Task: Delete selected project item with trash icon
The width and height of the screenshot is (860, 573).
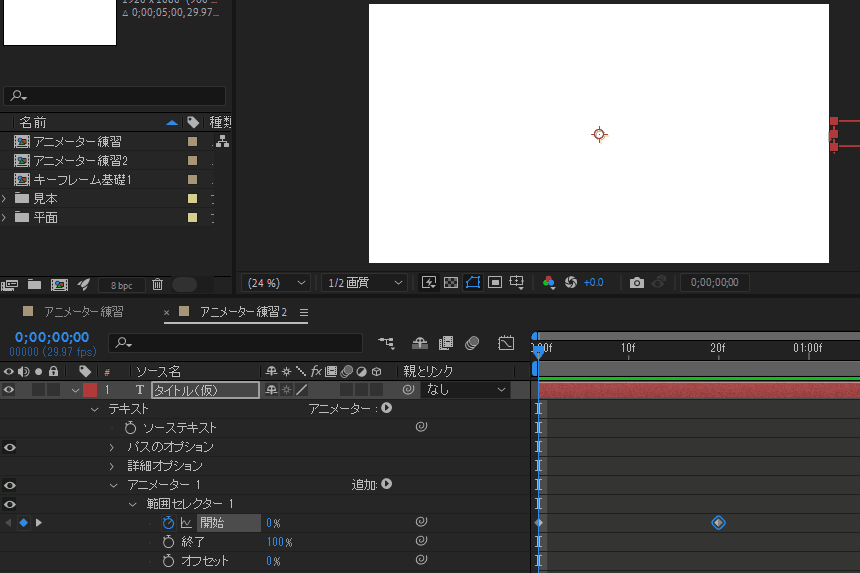Action: tap(157, 285)
